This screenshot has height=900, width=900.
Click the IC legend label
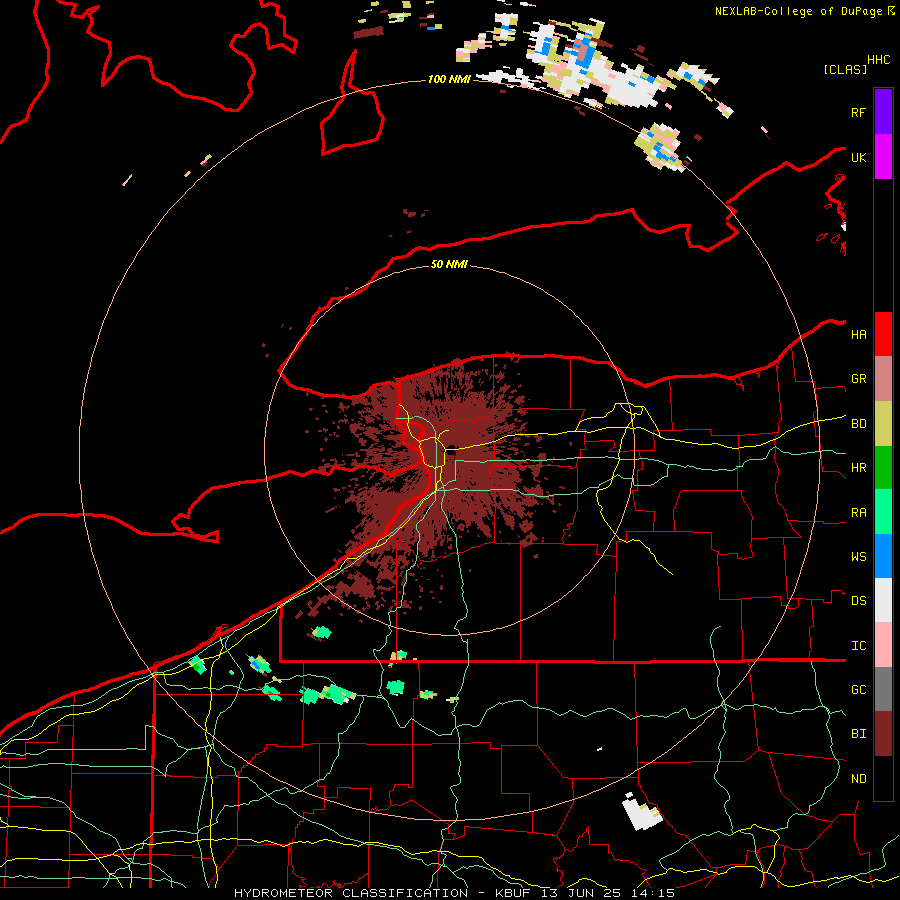(858, 646)
